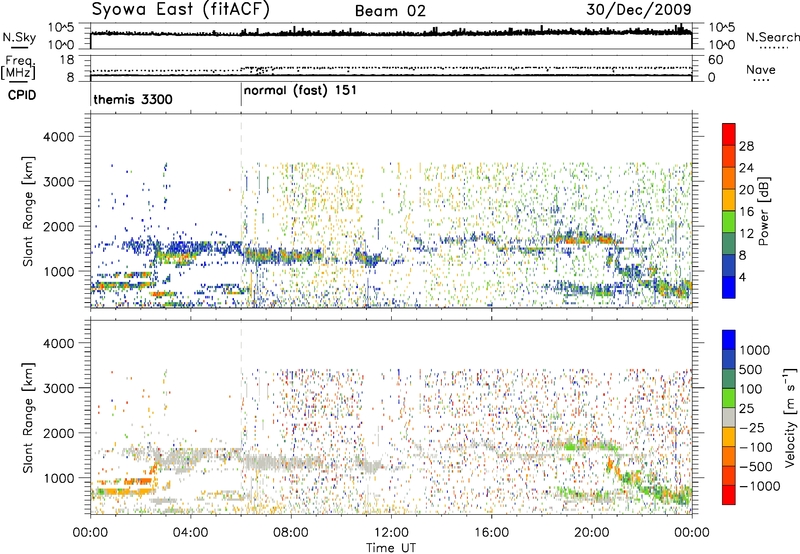
Task: Click the '60' Nave axis tick
Action: tap(715, 60)
